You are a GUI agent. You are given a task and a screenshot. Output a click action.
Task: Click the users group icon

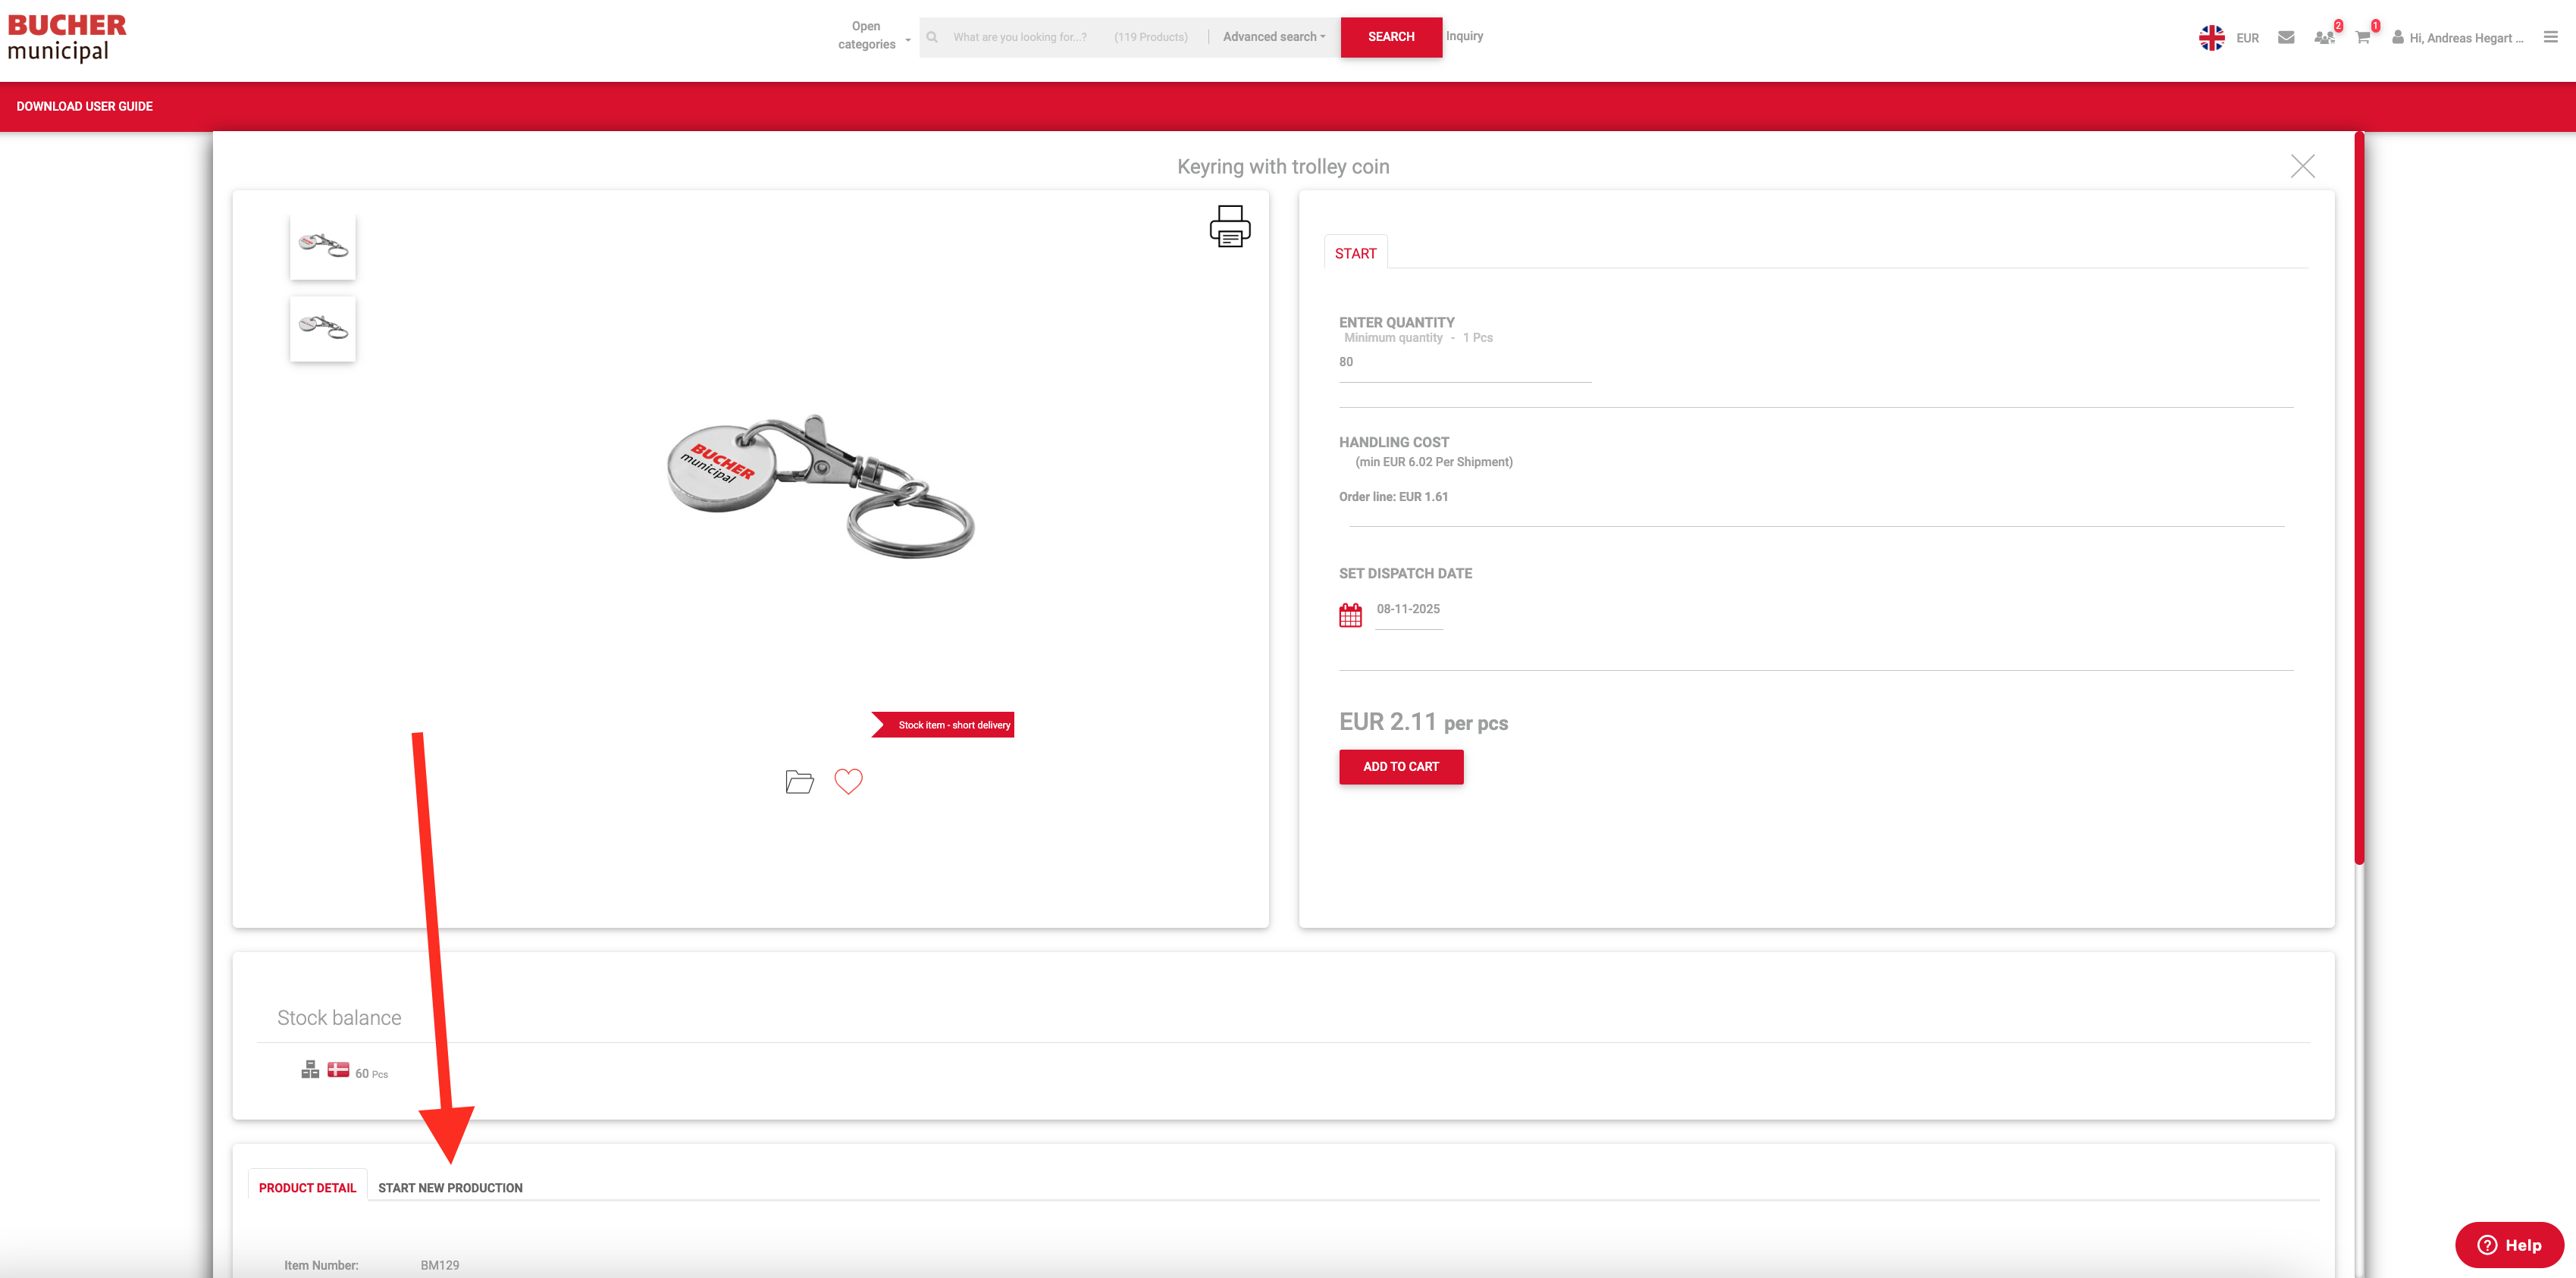click(x=2324, y=38)
